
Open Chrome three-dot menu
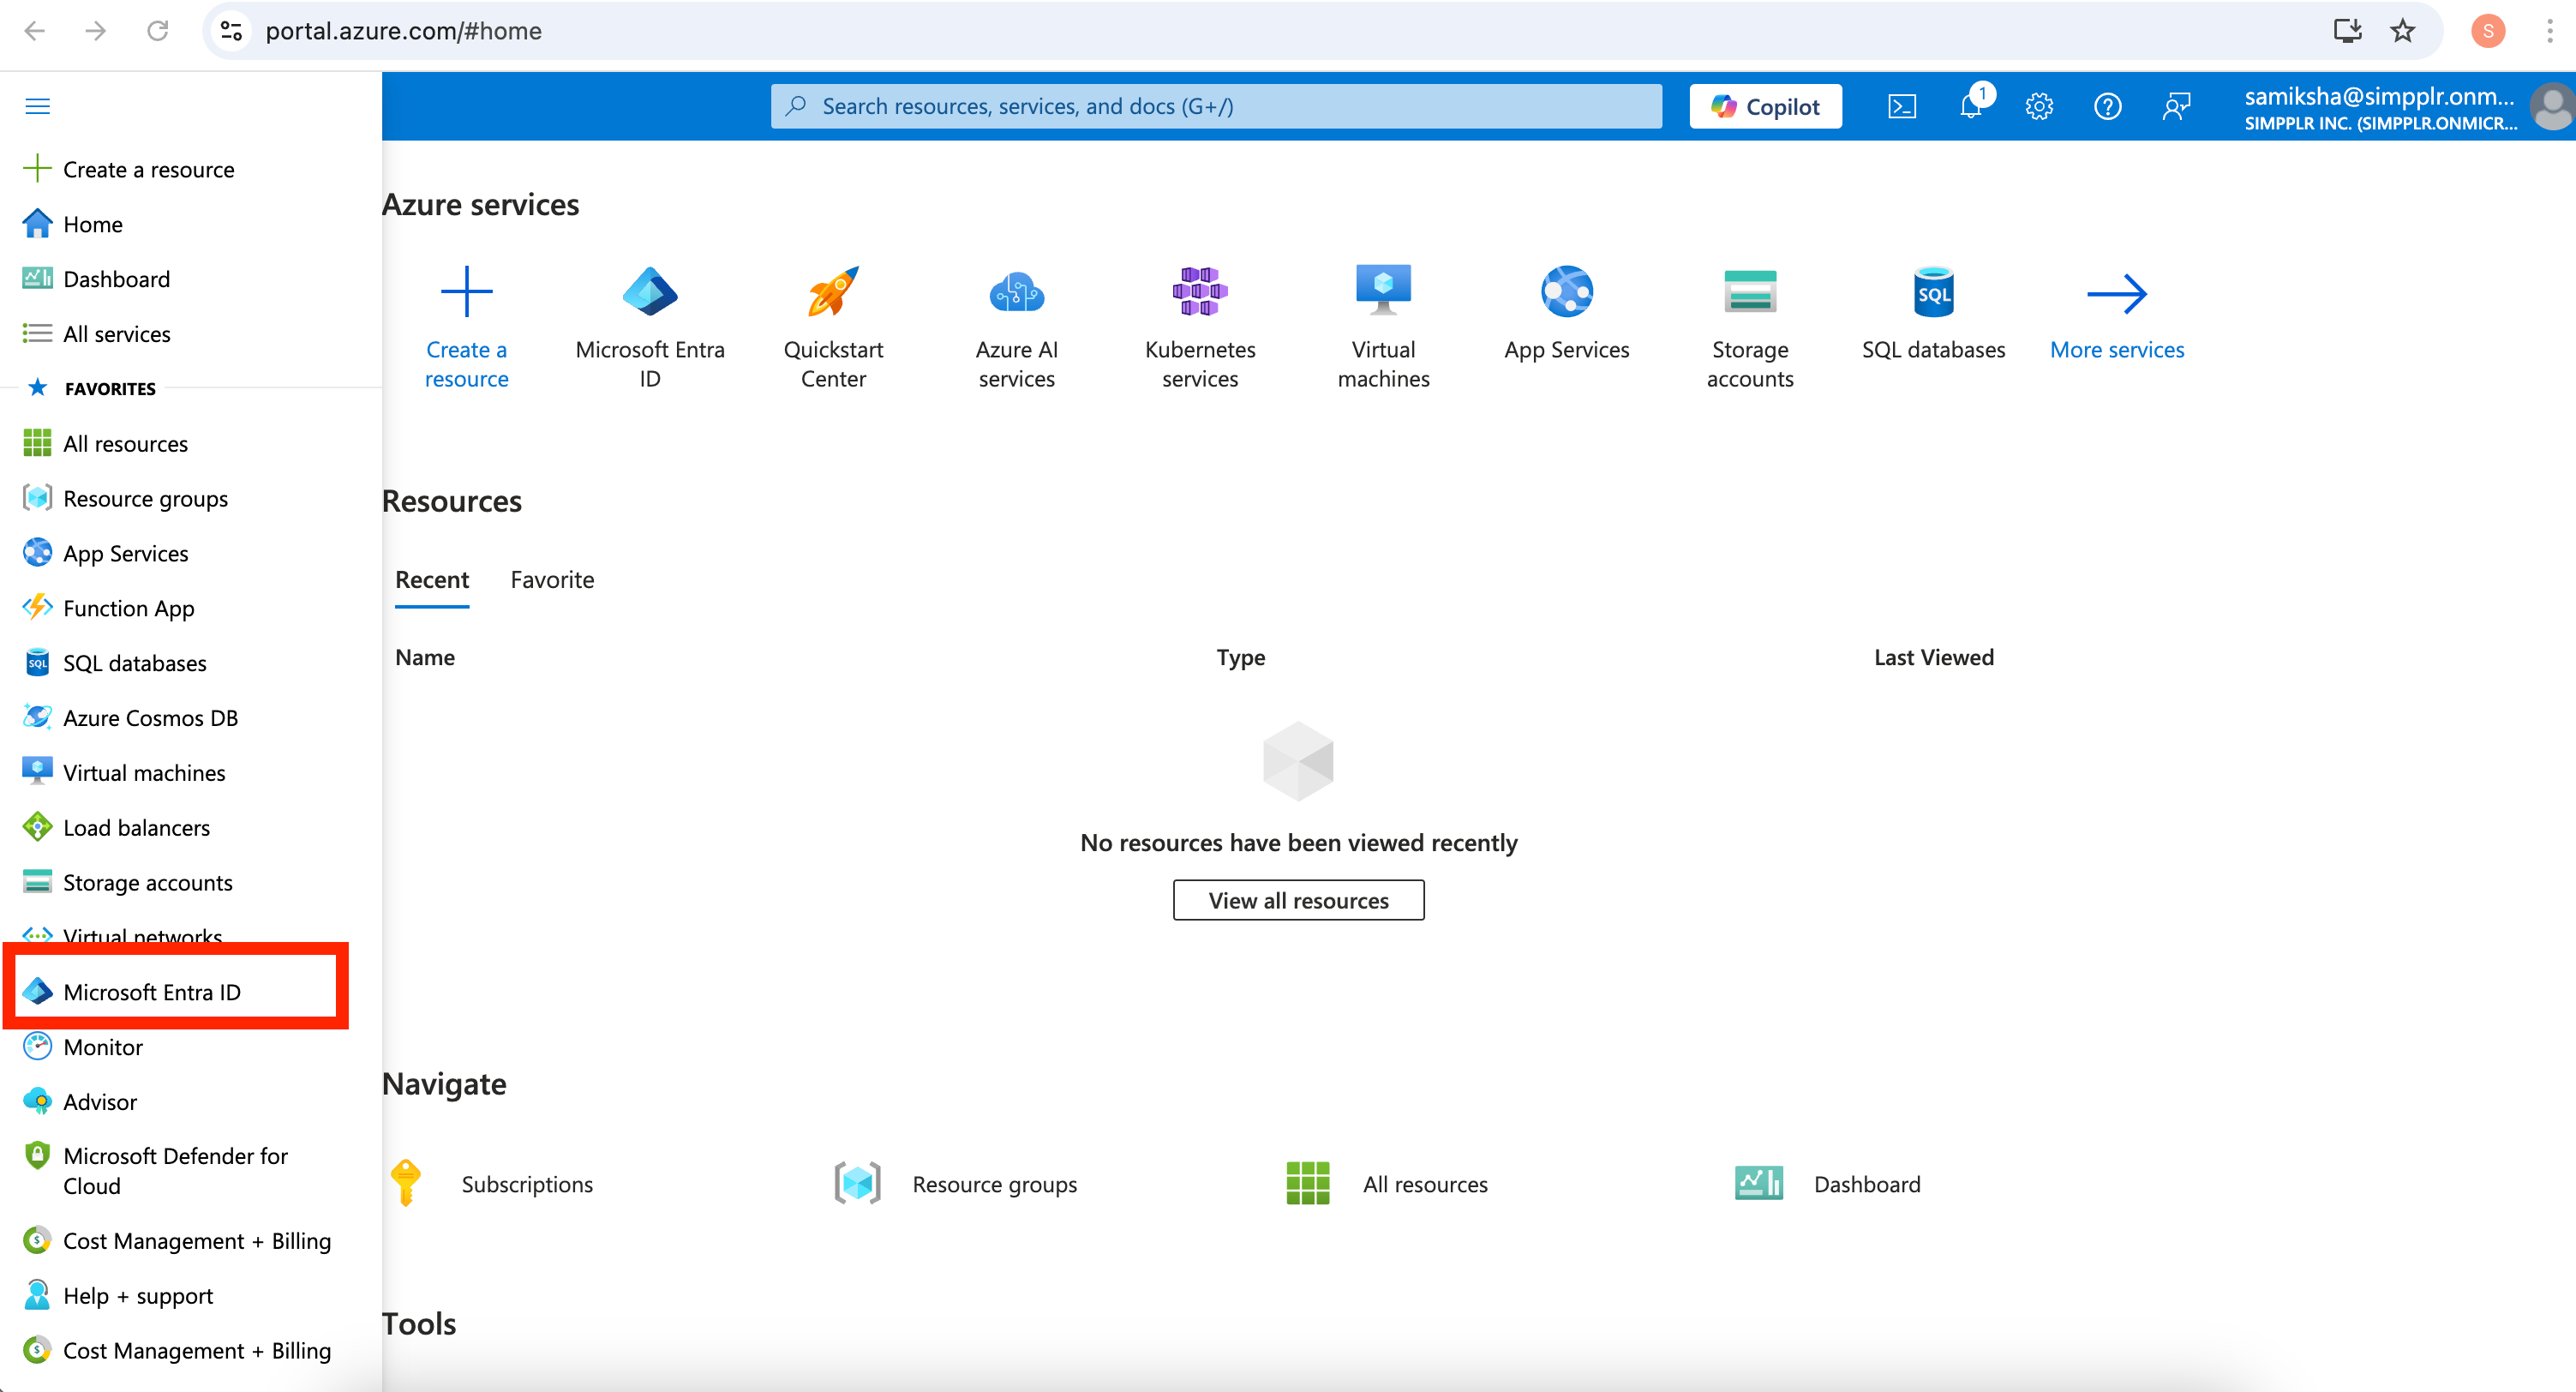(x=2549, y=31)
